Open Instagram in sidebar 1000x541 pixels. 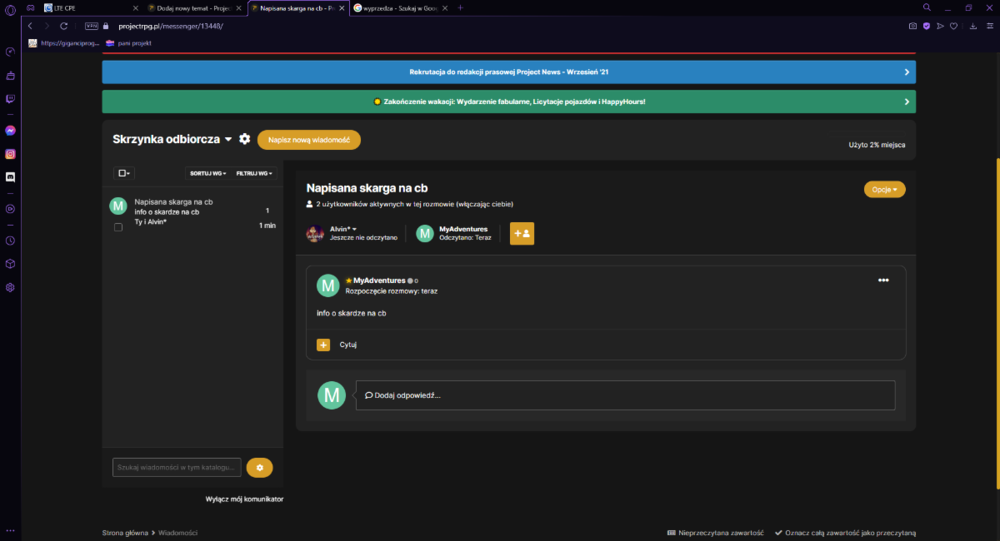click(x=10, y=154)
